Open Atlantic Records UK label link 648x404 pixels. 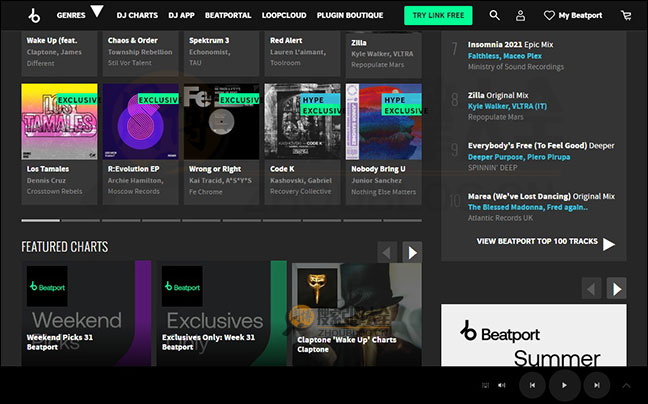click(500, 218)
